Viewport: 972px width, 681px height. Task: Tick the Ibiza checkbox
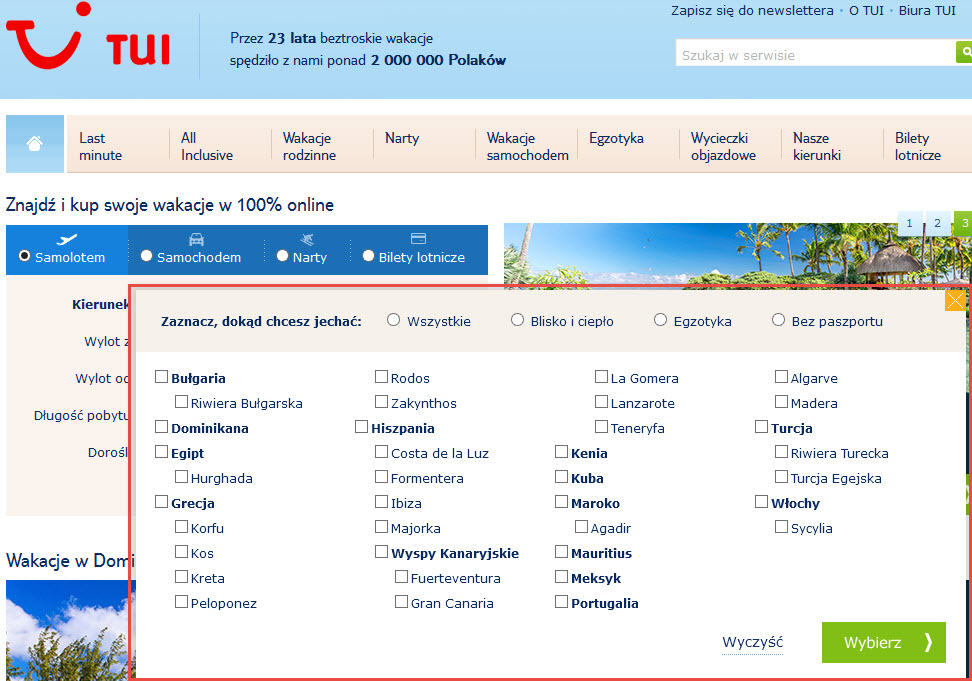[381, 502]
